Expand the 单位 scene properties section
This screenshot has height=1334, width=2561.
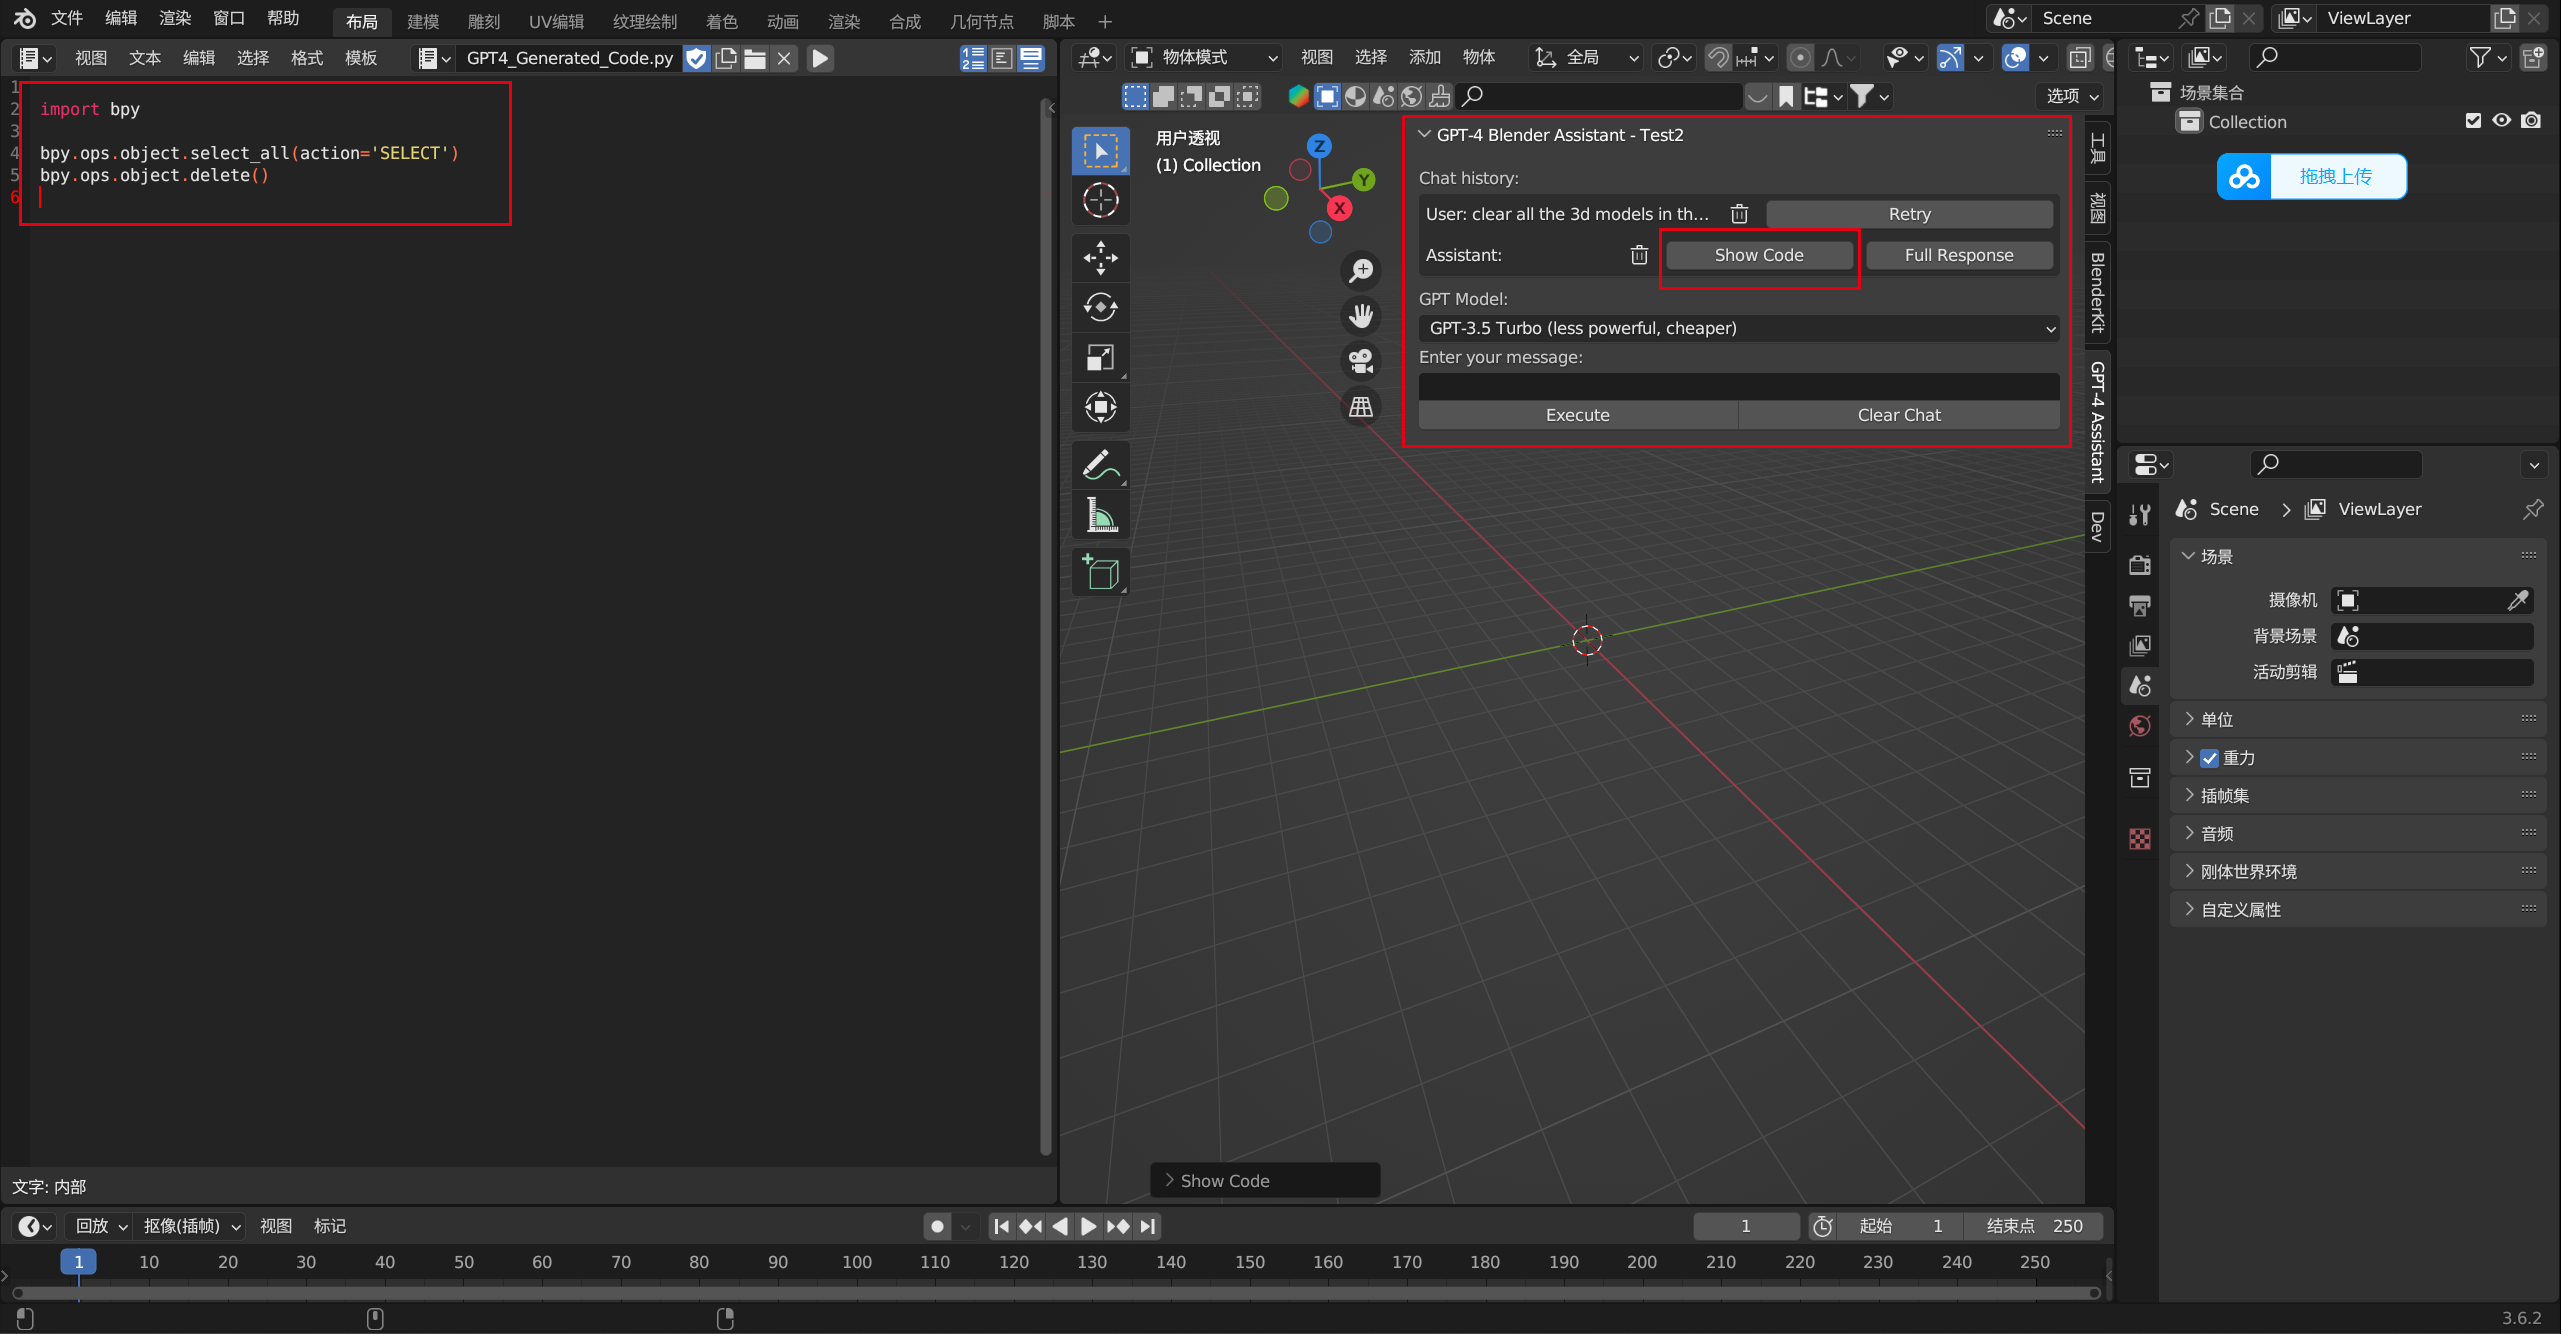coord(2217,719)
